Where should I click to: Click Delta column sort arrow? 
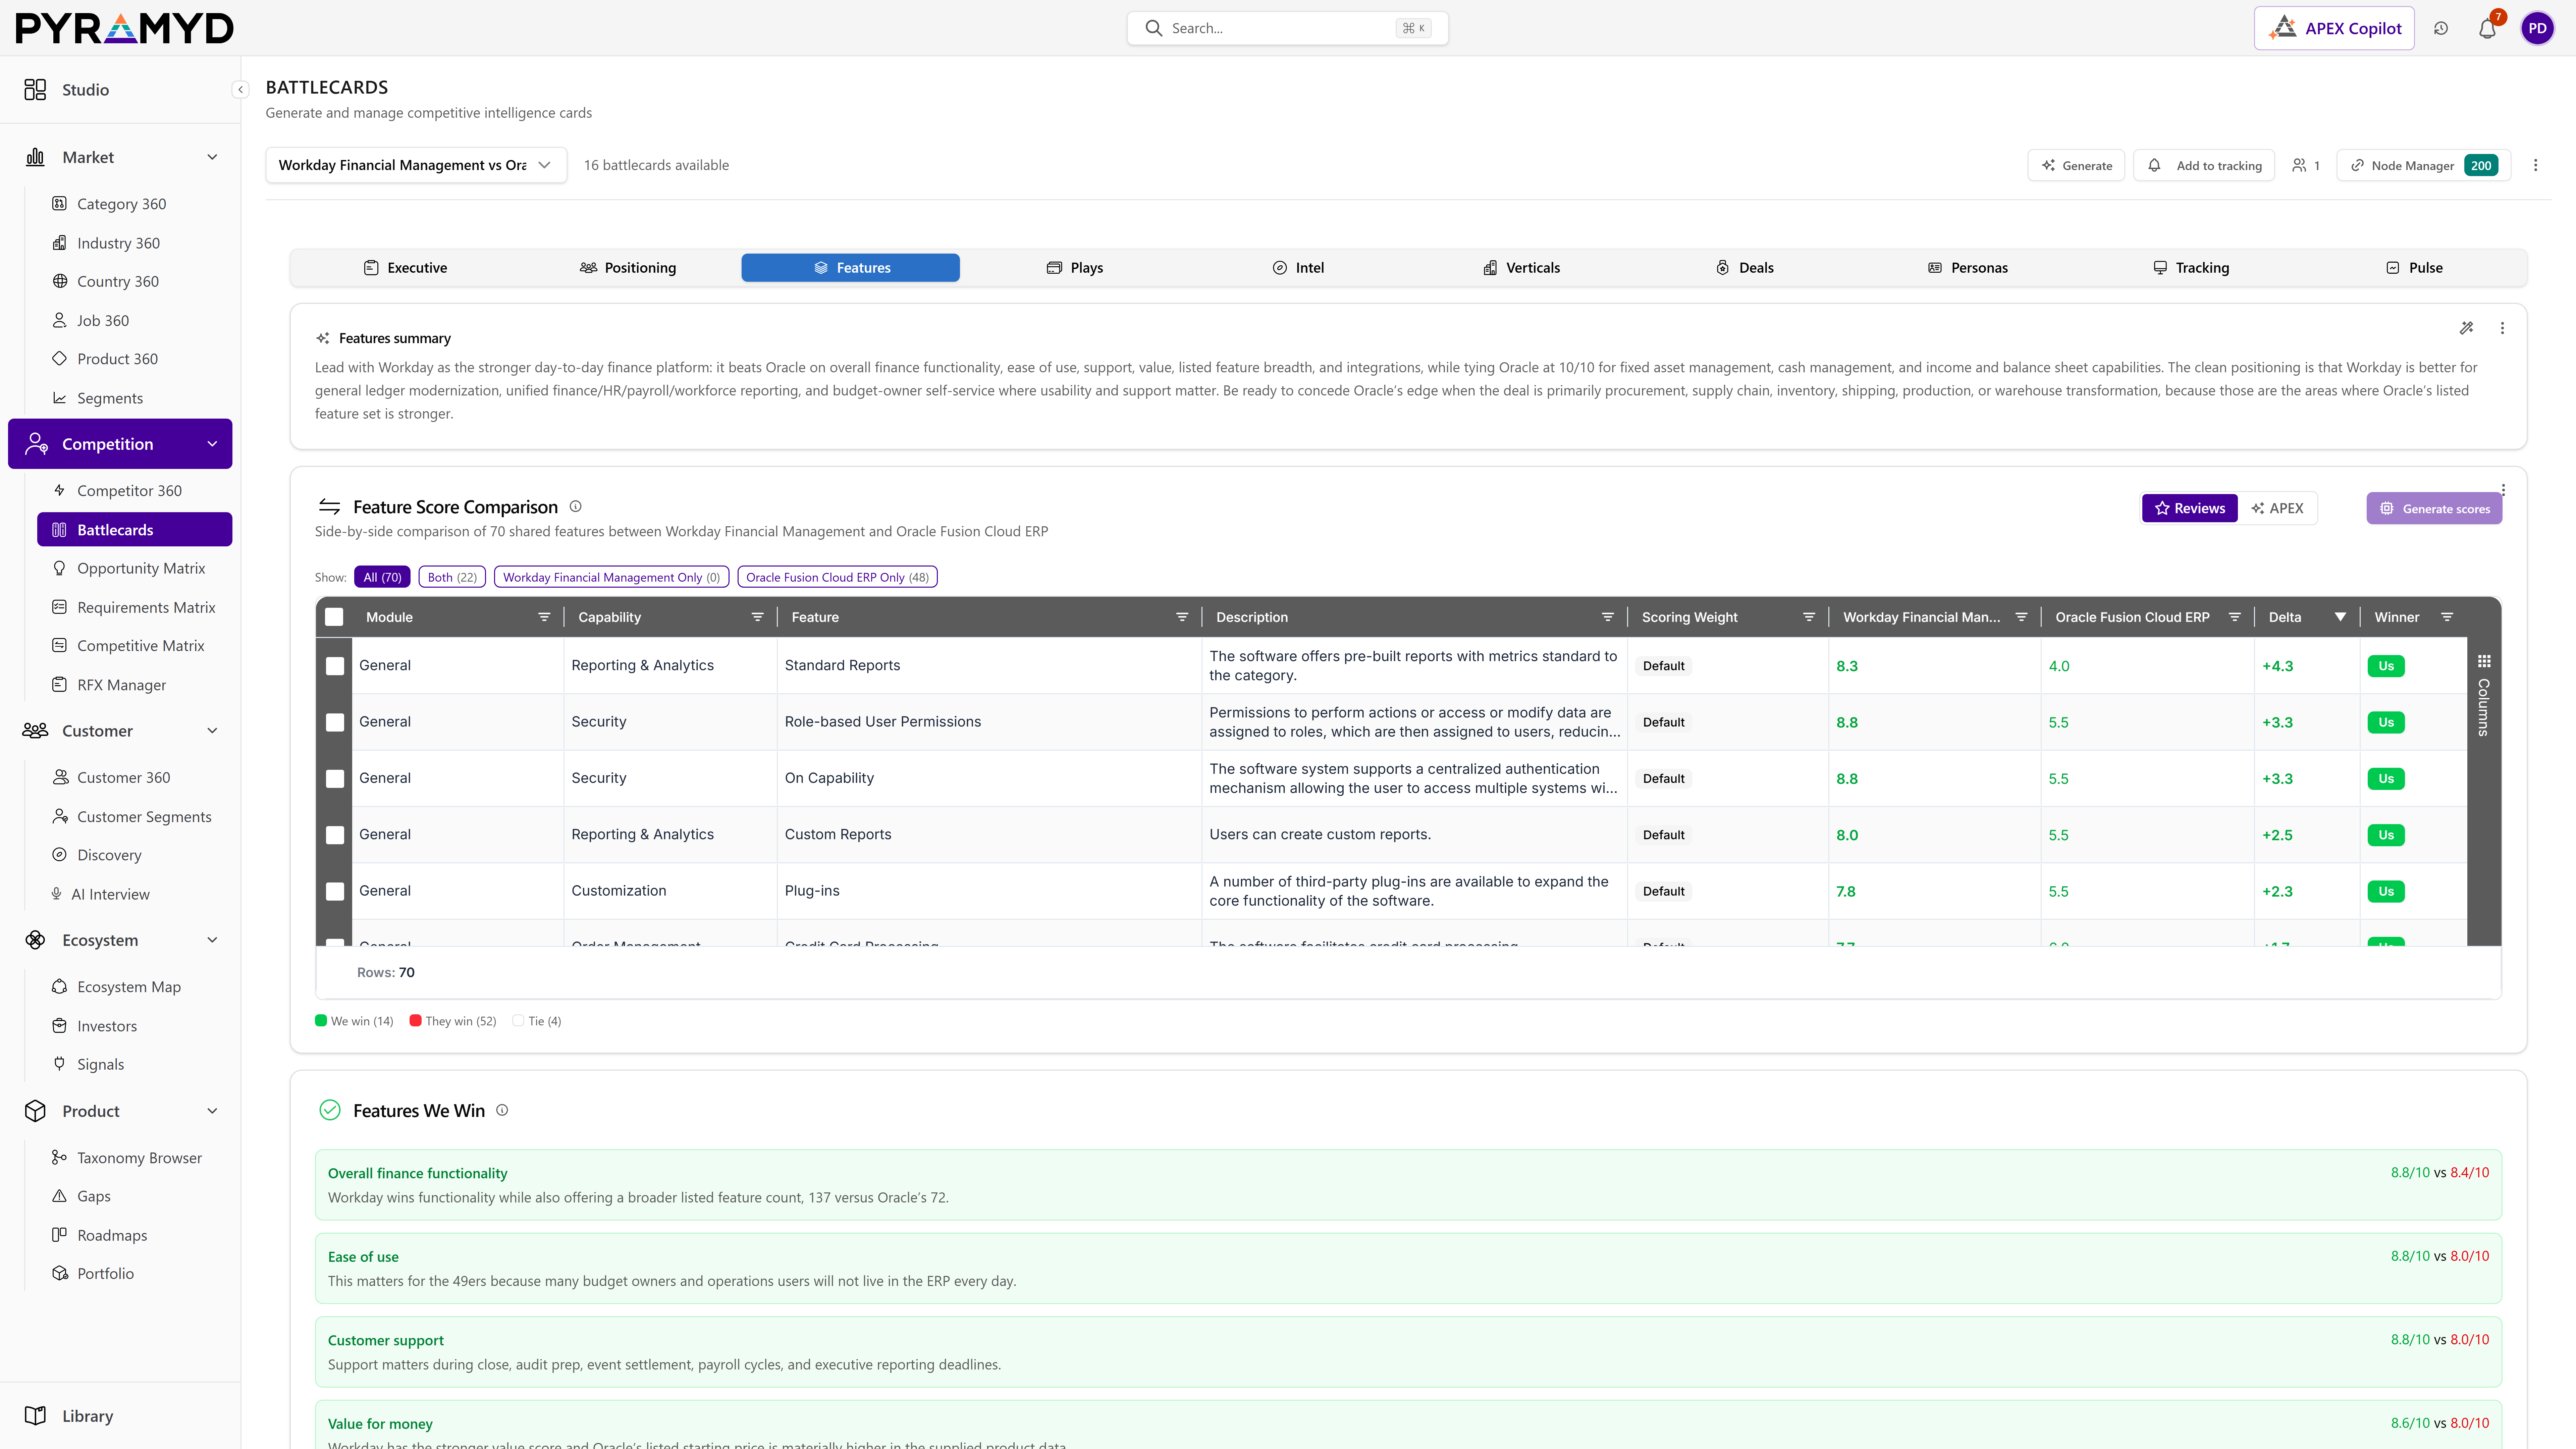(x=2340, y=617)
